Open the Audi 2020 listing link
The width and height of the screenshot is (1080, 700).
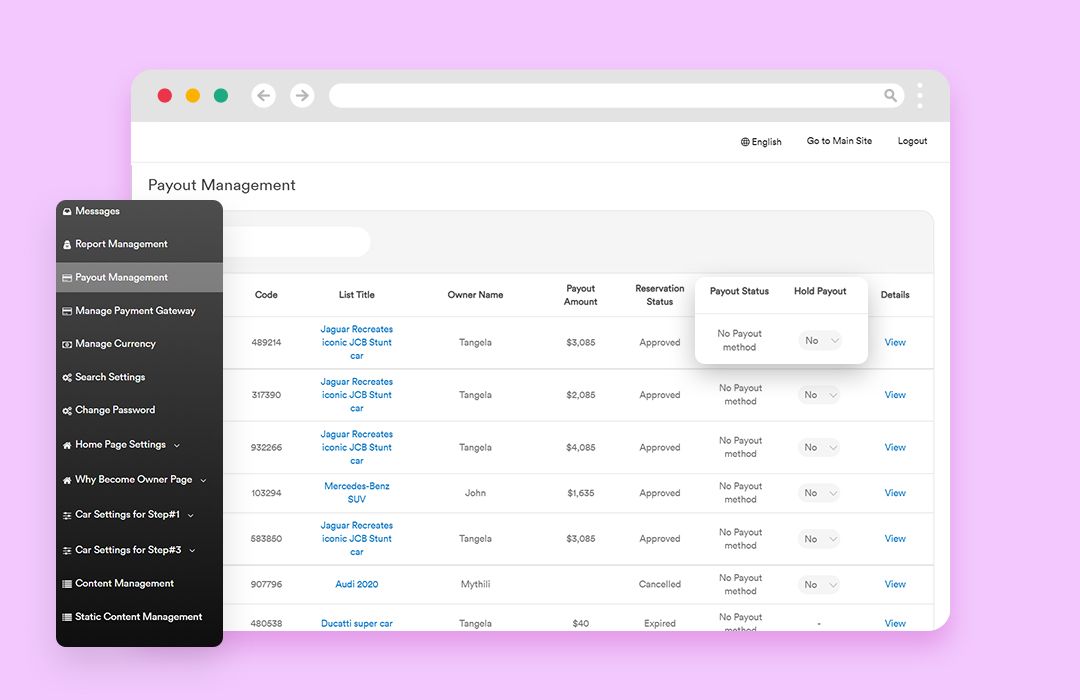click(357, 584)
